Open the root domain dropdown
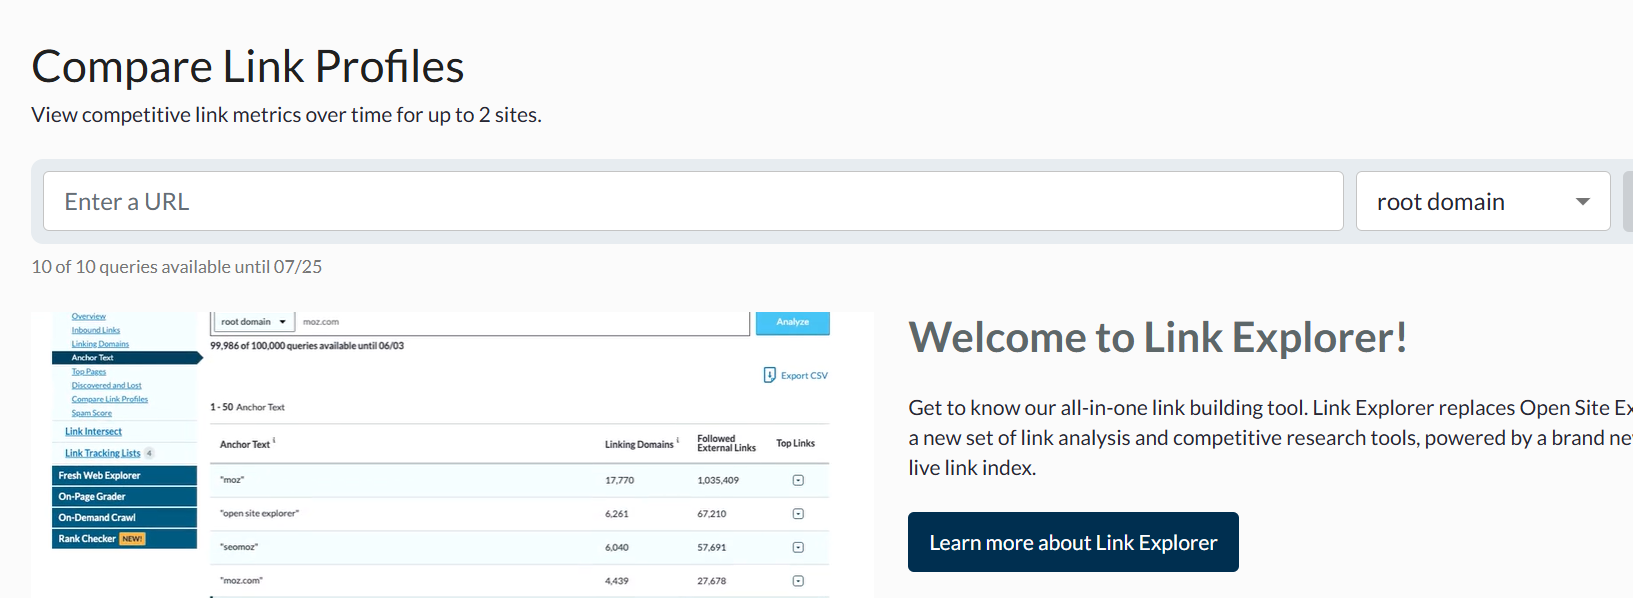Viewport: 1633px width, 598px height. [1483, 201]
